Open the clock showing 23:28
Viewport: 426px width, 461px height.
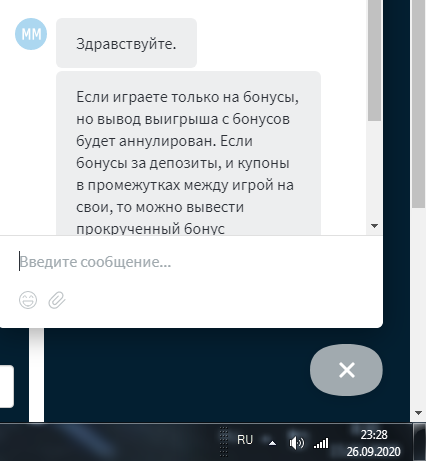[374, 435]
